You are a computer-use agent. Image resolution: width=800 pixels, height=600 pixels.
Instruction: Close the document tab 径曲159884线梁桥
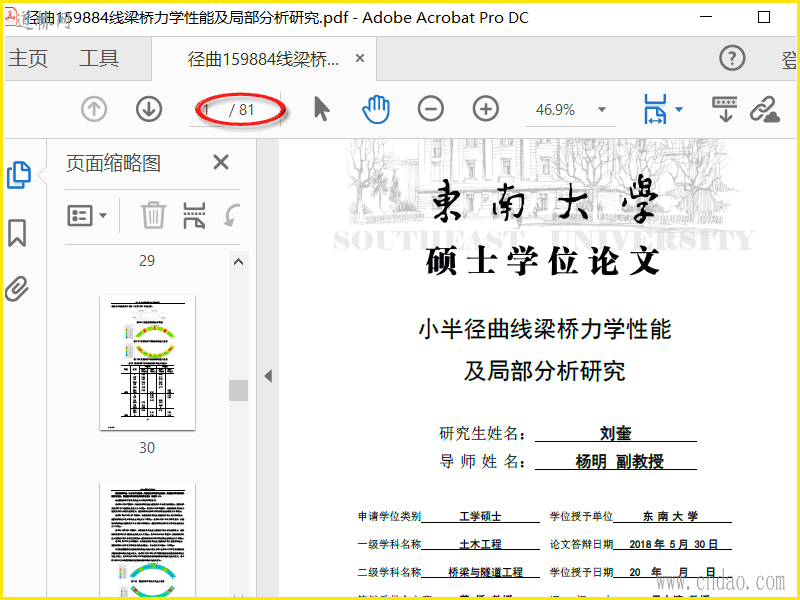360,59
